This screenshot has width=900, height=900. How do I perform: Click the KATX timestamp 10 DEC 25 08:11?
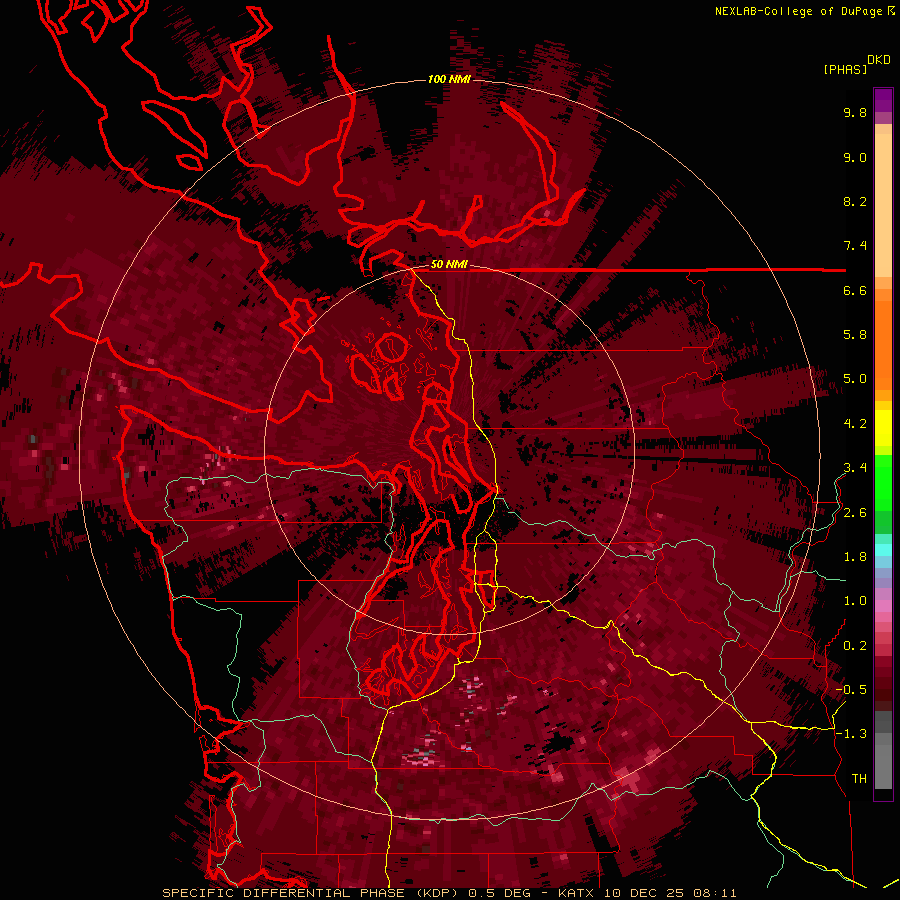point(647,893)
